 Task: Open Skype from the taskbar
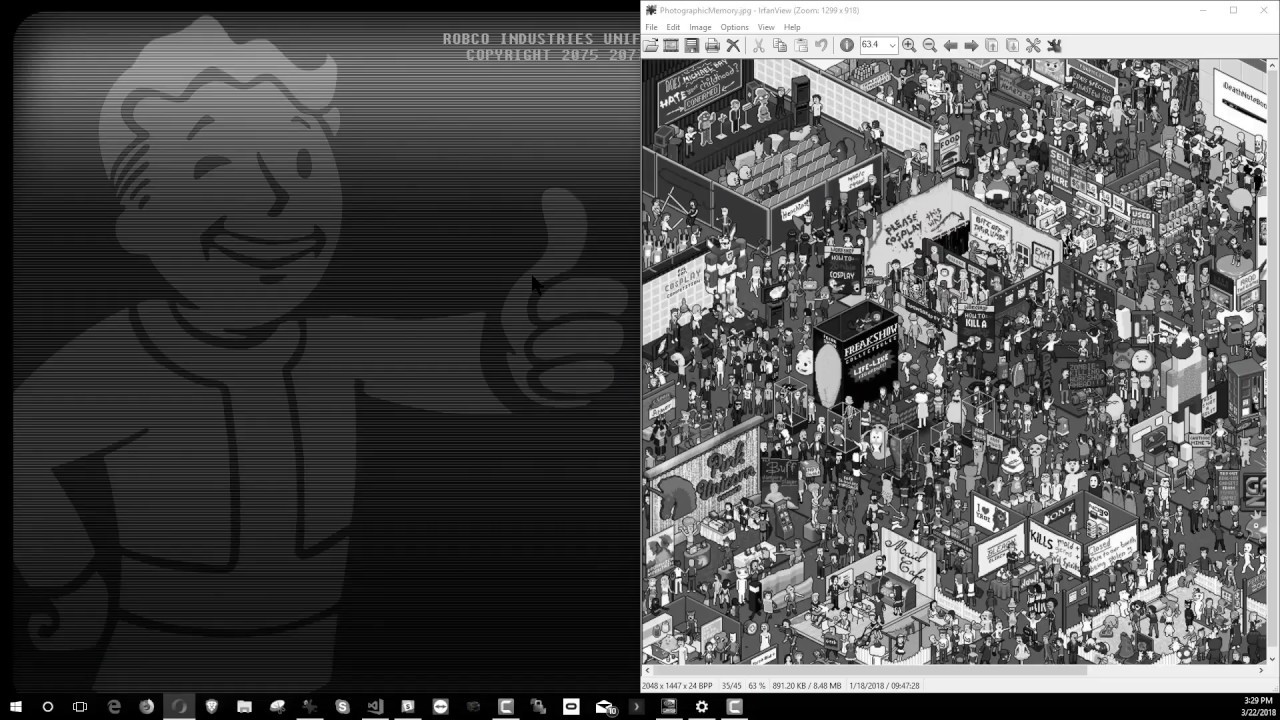point(342,706)
